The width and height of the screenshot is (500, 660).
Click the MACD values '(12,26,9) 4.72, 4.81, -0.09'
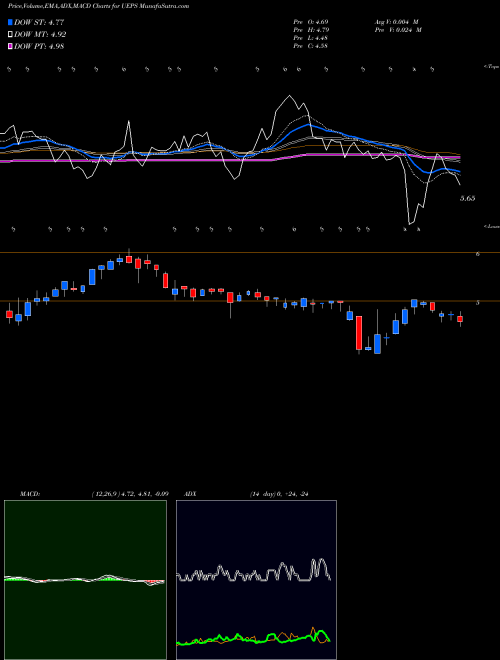tap(130, 494)
